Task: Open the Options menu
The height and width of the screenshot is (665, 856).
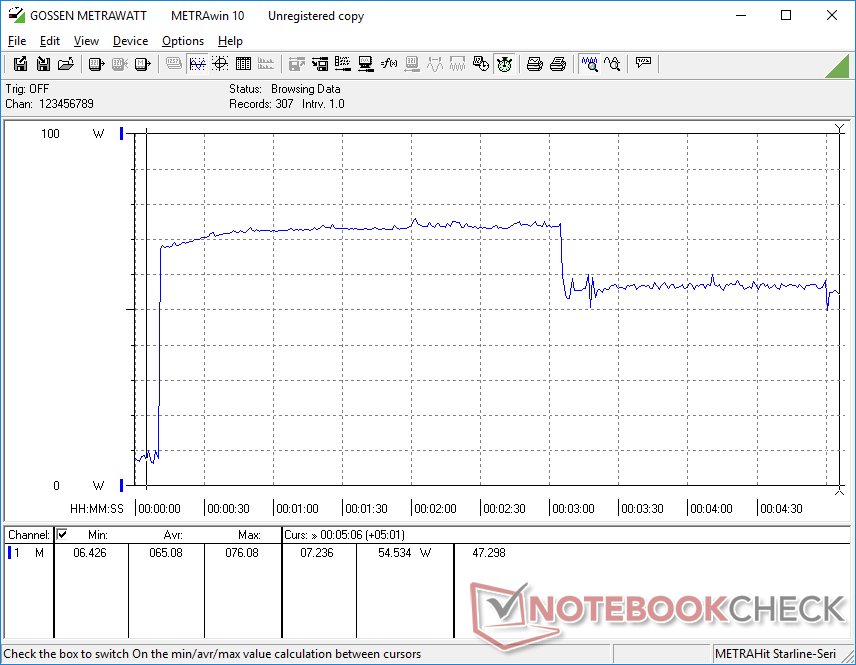Action: pos(183,41)
